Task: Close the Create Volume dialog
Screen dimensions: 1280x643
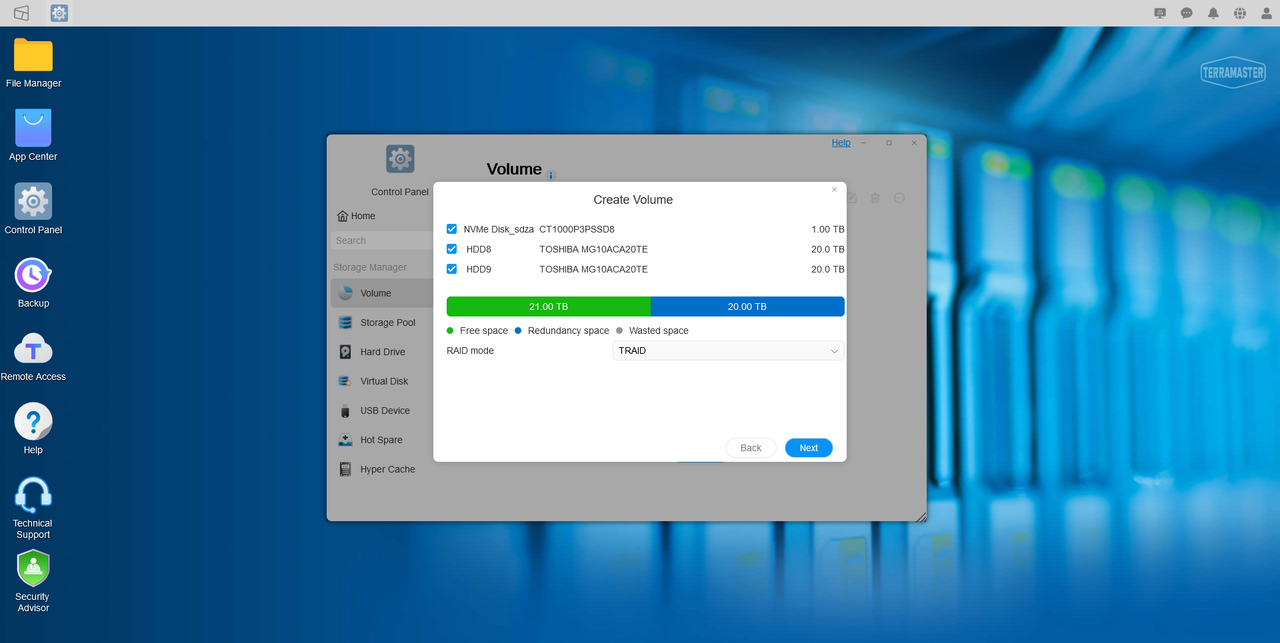Action: click(835, 189)
